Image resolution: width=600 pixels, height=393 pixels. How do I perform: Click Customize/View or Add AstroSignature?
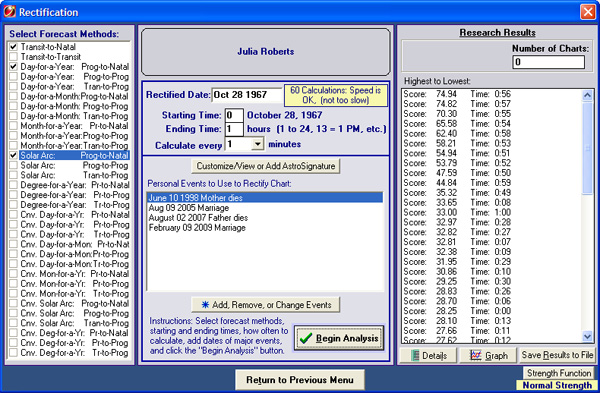[266, 166]
